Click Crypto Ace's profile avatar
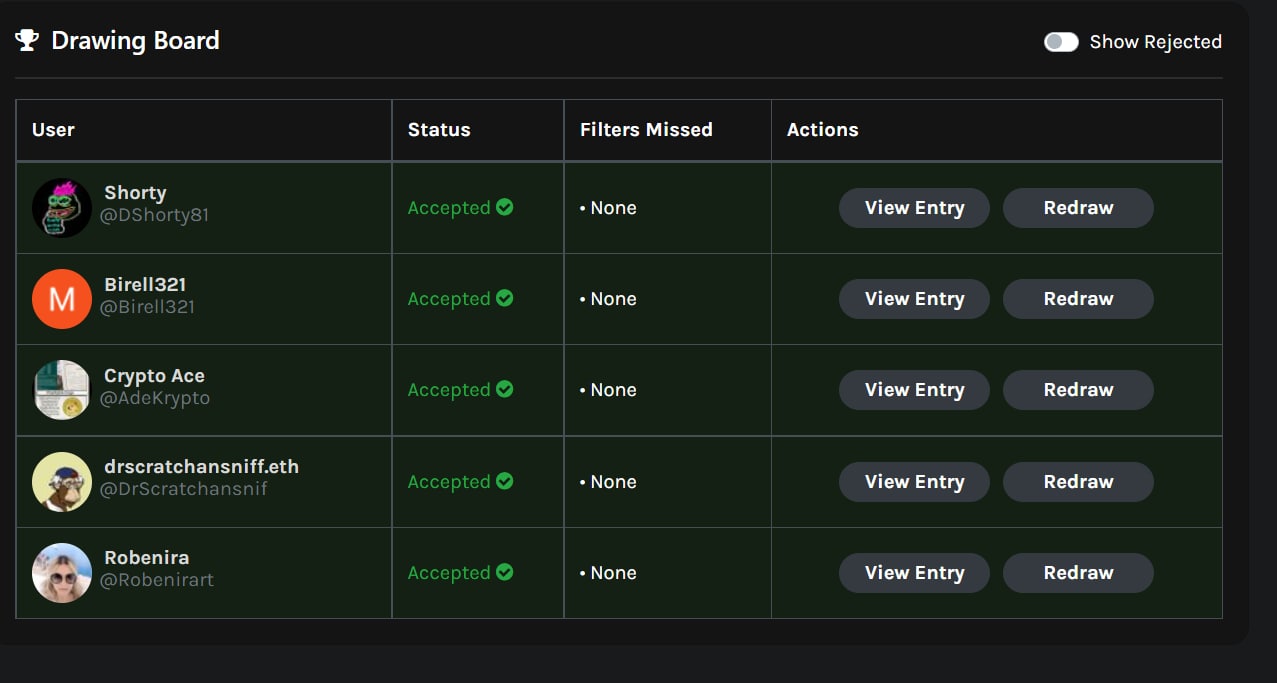This screenshot has height=683, width=1277. point(62,390)
